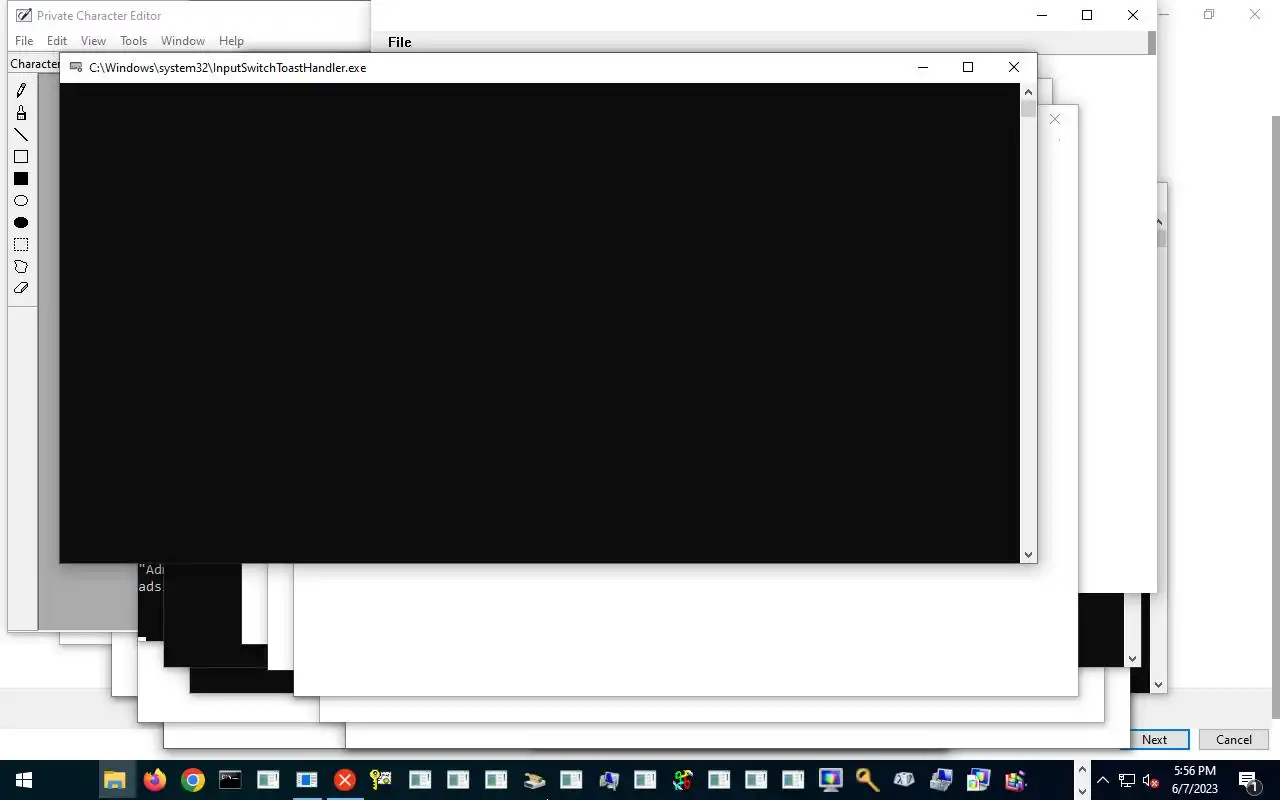Click the keys icon on the taskbar
The width and height of the screenshot is (1280, 800).
(x=380, y=780)
